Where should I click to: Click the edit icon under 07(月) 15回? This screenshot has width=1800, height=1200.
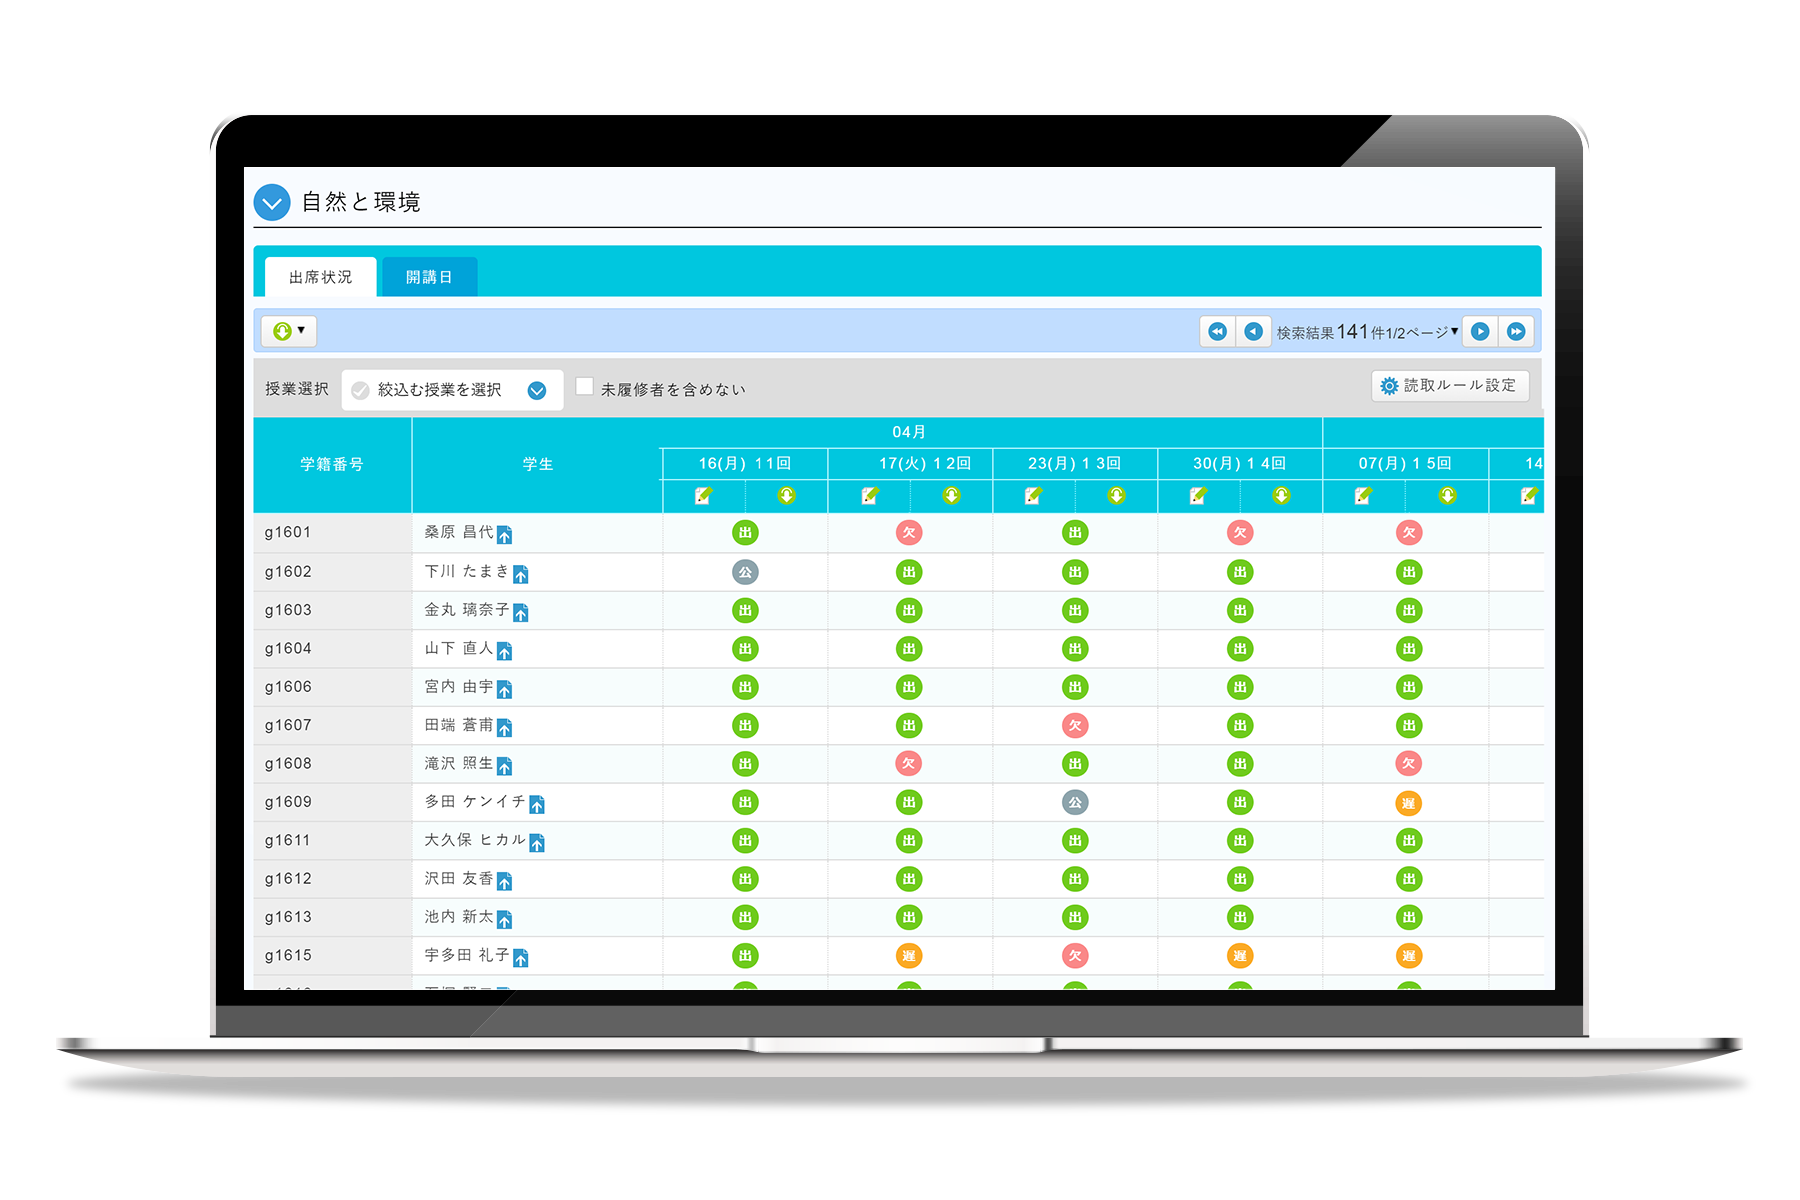tap(1363, 496)
